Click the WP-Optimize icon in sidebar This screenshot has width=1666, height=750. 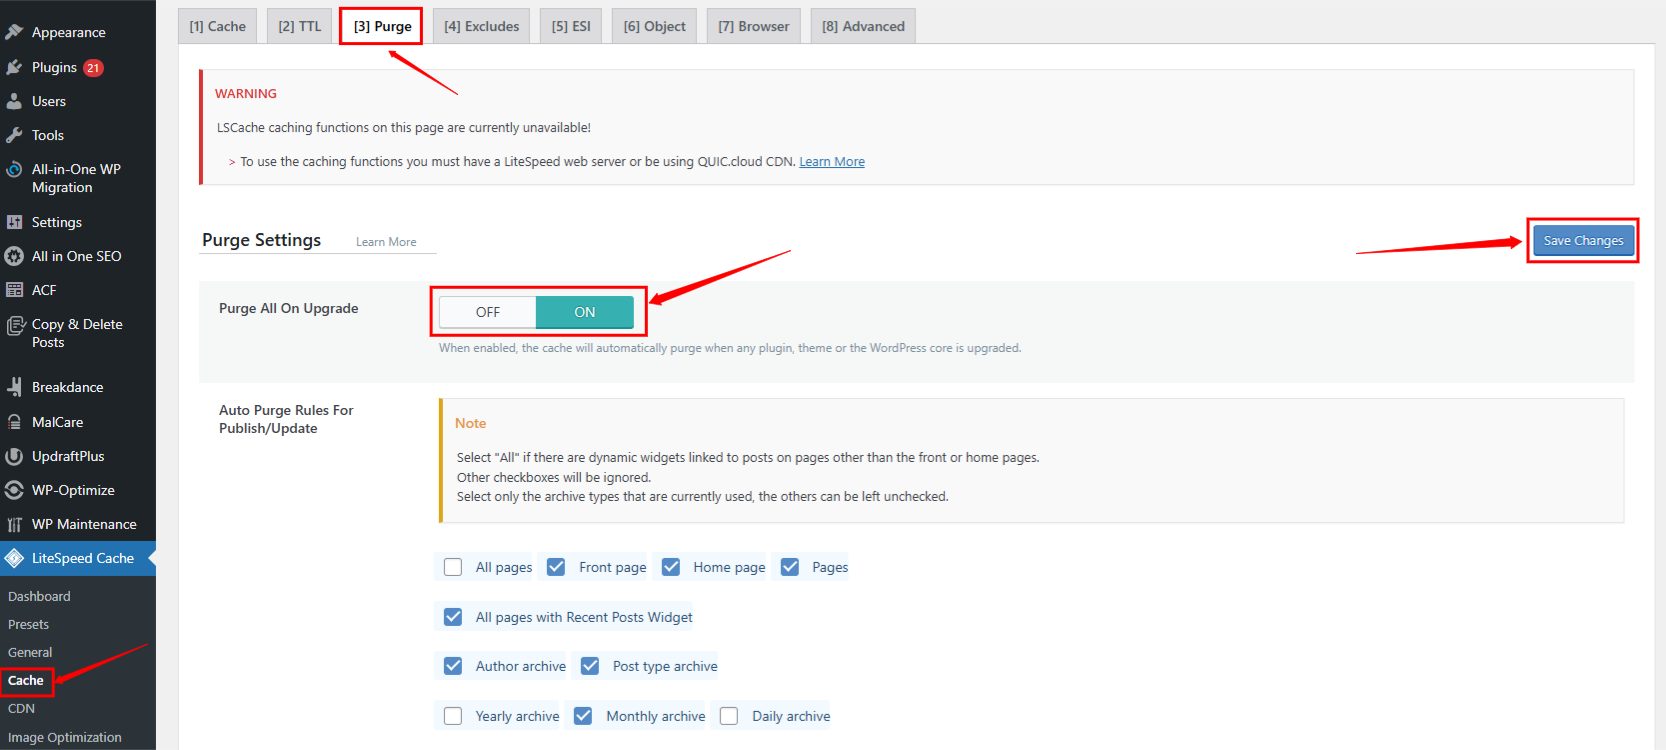pyautogui.click(x=14, y=490)
